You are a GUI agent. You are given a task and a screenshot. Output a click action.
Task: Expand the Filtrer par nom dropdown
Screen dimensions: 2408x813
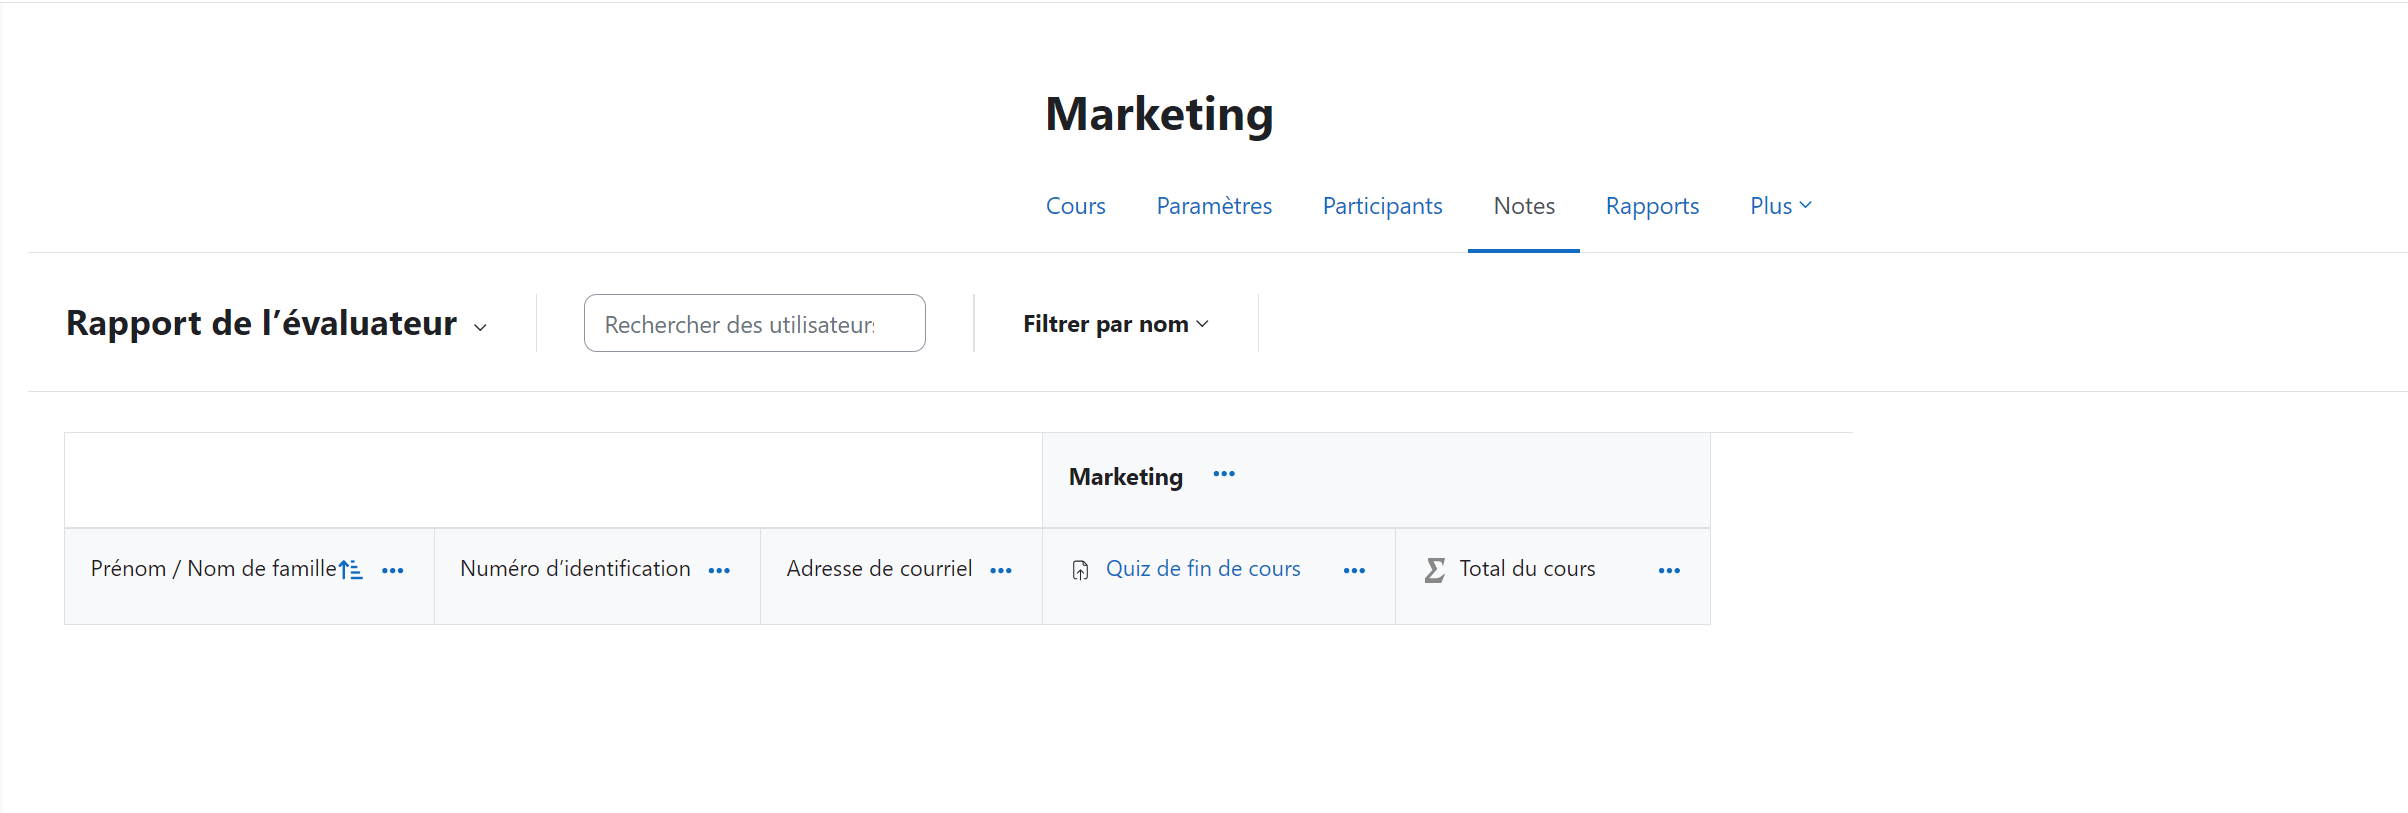point(1115,324)
